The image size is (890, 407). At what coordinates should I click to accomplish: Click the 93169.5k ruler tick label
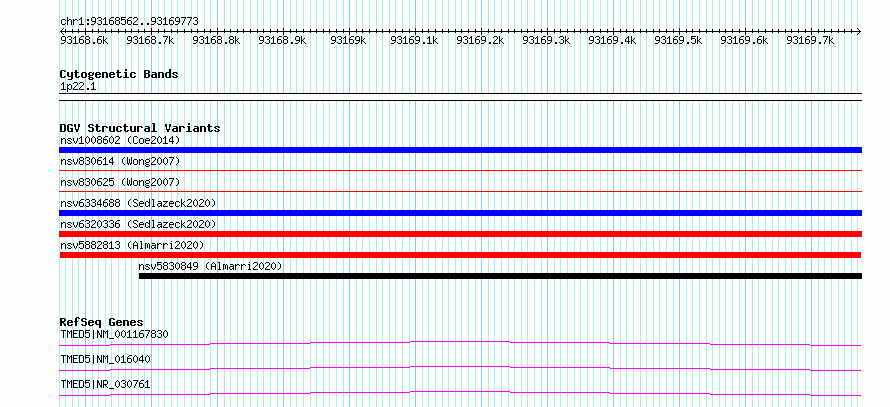pos(678,40)
